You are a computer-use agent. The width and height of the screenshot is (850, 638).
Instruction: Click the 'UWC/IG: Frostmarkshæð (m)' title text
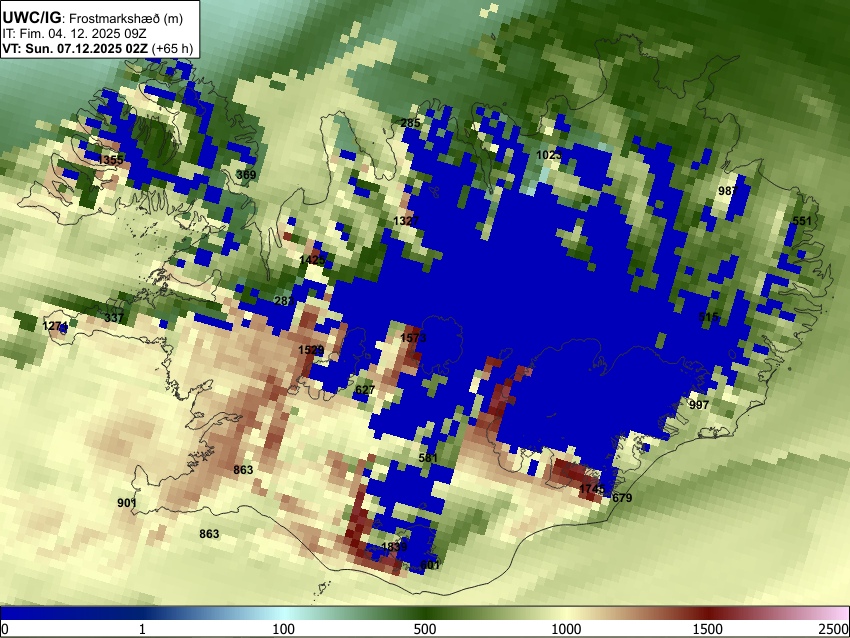93,18
